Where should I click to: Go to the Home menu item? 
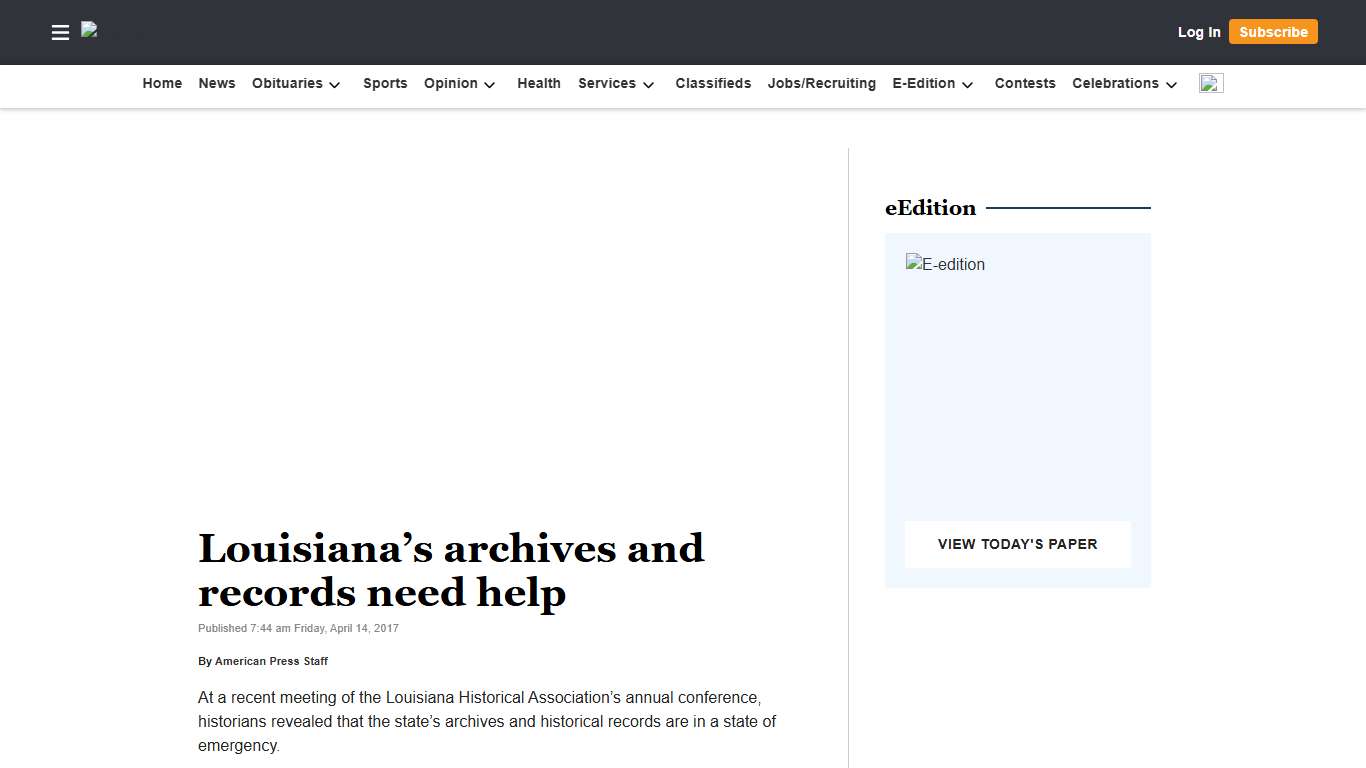[x=162, y=84]
